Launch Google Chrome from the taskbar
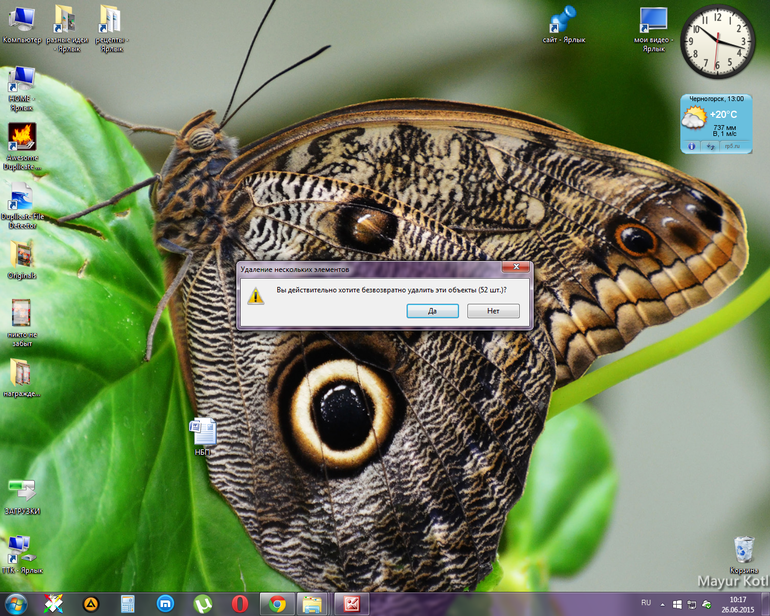770x616 pixels. coord(277,604)
